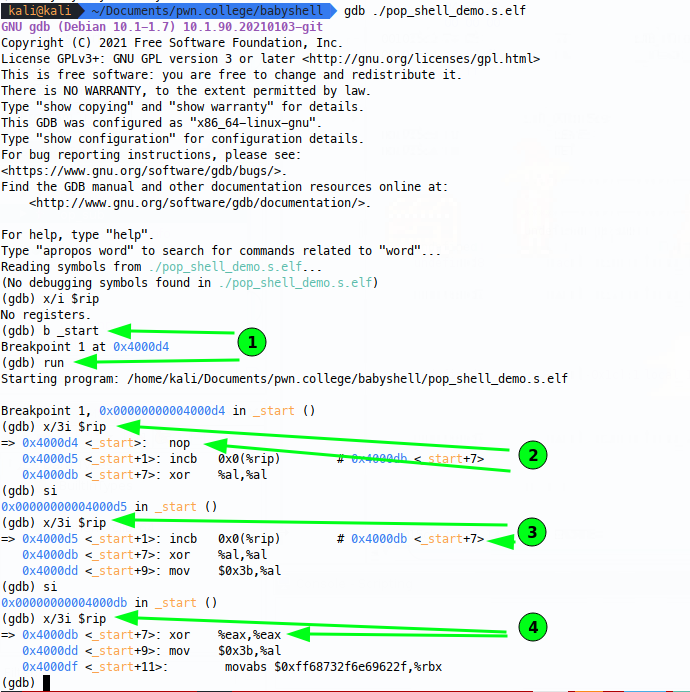Click the 'Starting program:' path line
This screenshot has height=692, width=690.
coord(284,379)
